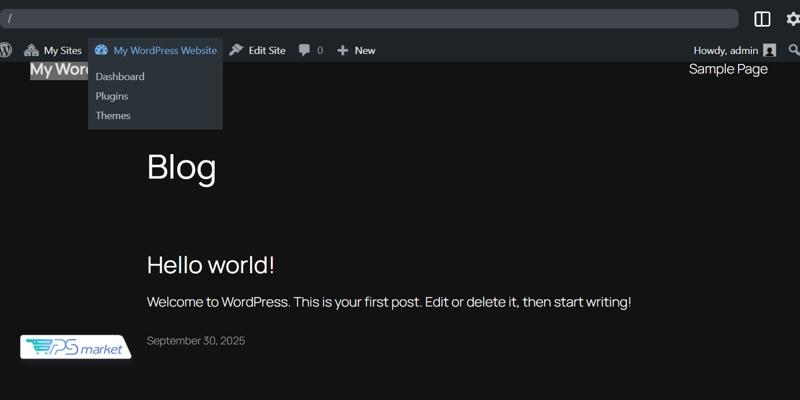The image size is (800, 400).
Task: Click the September 30, 2025 post date
Action: [x=196, y=341]
